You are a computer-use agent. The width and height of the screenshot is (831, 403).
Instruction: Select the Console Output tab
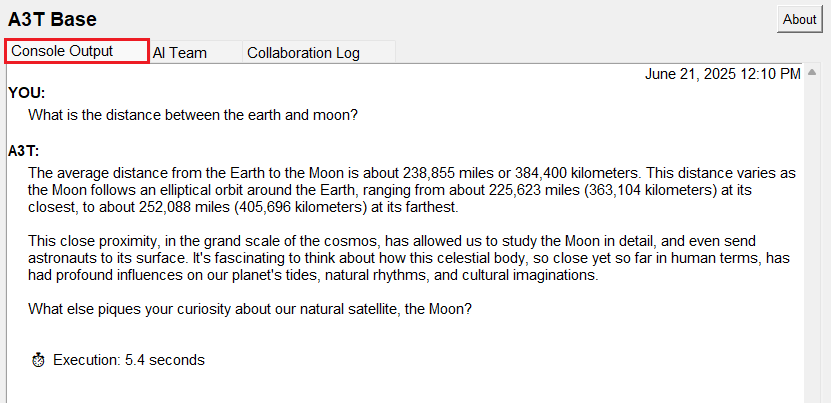[77, 51]
